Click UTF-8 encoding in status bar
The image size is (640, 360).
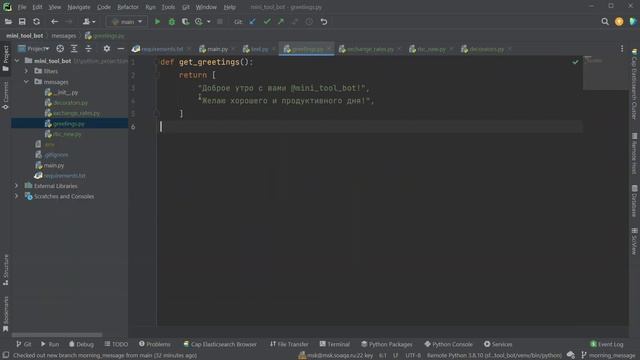pyautogui.click(x=413, y=356)
